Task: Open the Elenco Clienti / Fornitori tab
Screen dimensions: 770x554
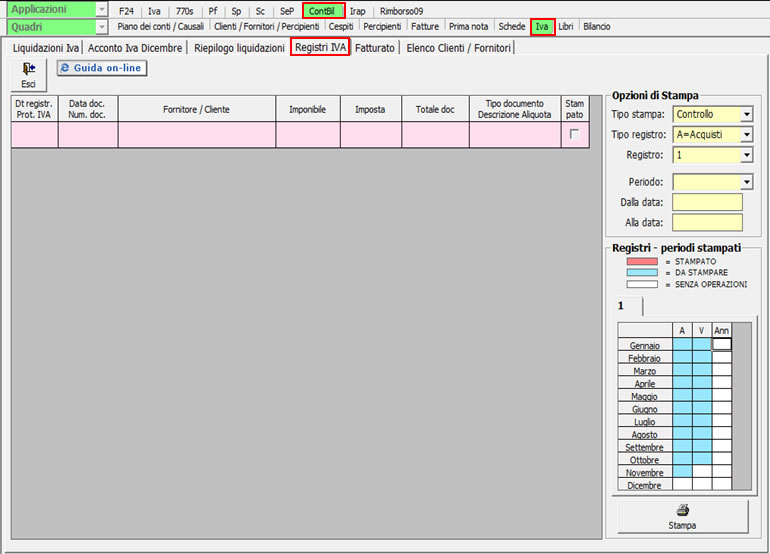Action: (x=458, y=47)
